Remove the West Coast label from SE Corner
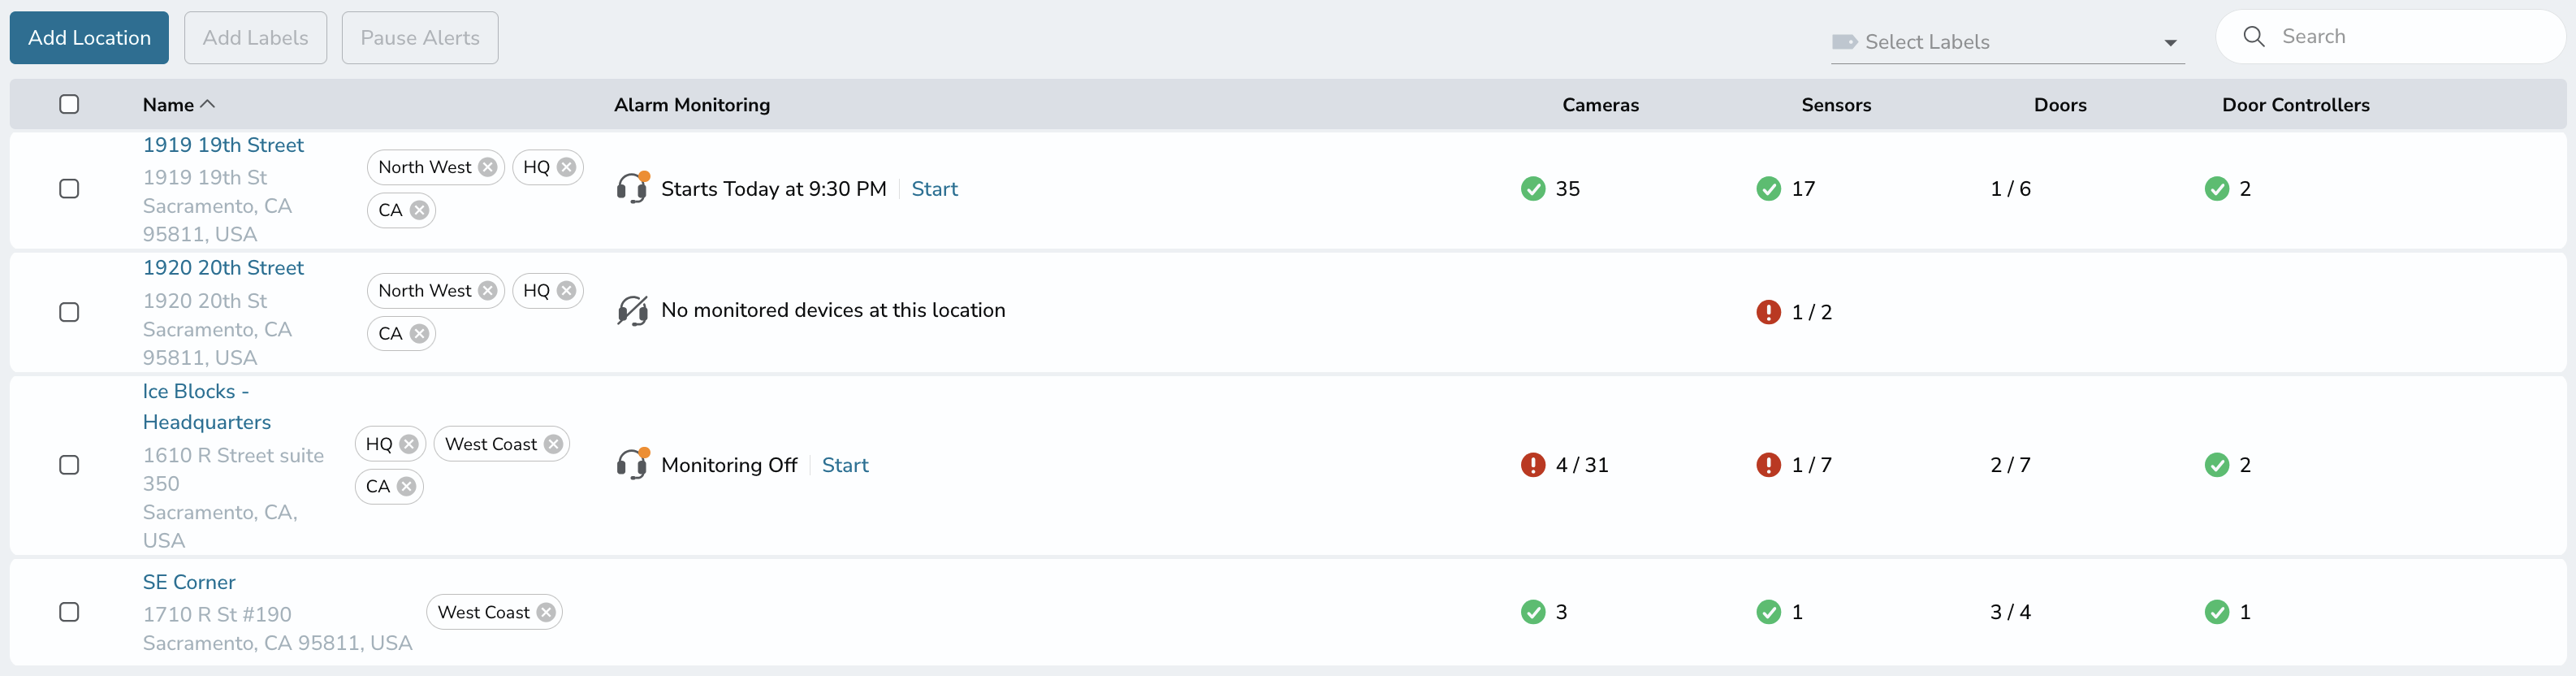Screen dimensions: 2576x676 (546, 612)
